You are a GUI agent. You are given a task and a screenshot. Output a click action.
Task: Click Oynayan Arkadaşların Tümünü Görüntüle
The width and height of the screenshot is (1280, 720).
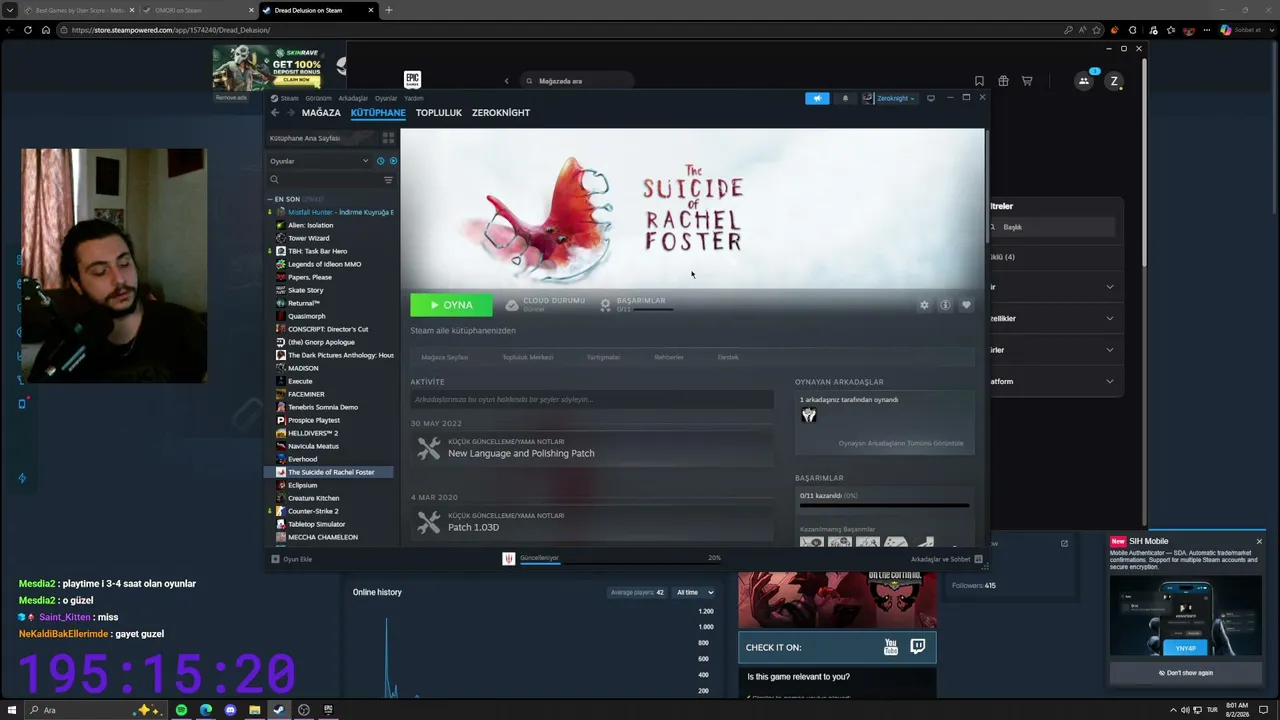(x=901, y=443)
